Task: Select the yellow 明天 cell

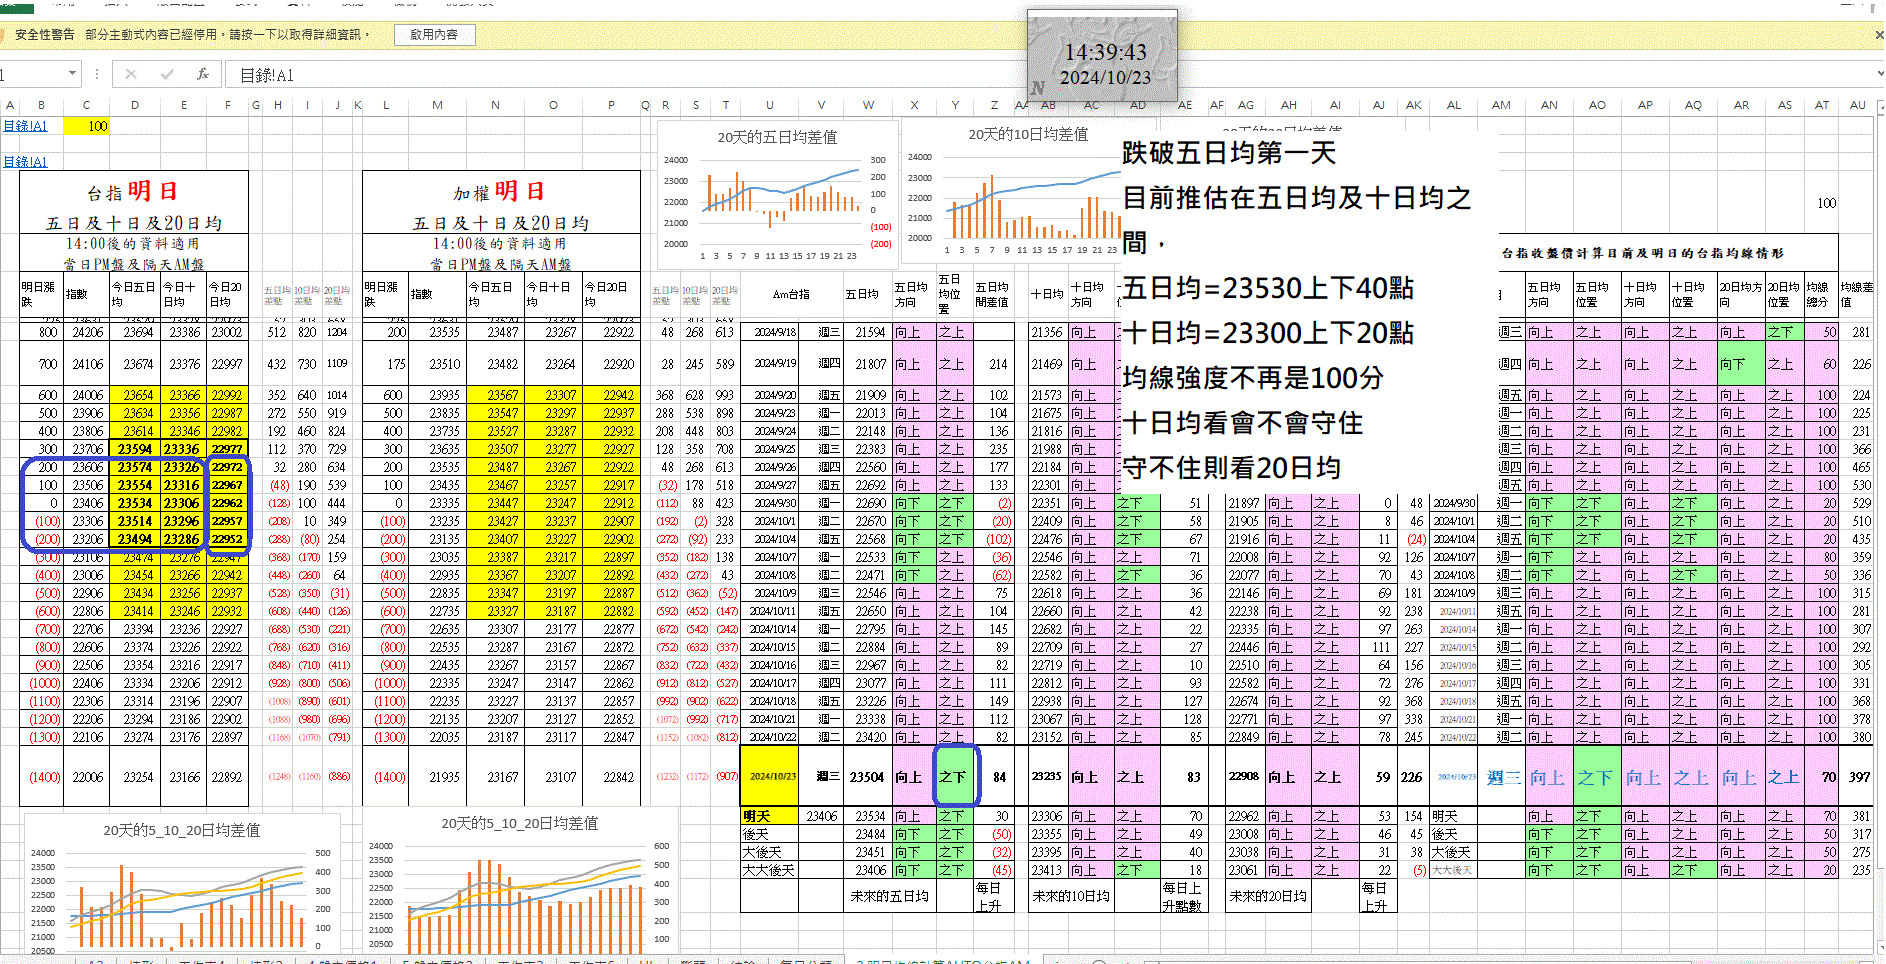Action: click(769, 816)
